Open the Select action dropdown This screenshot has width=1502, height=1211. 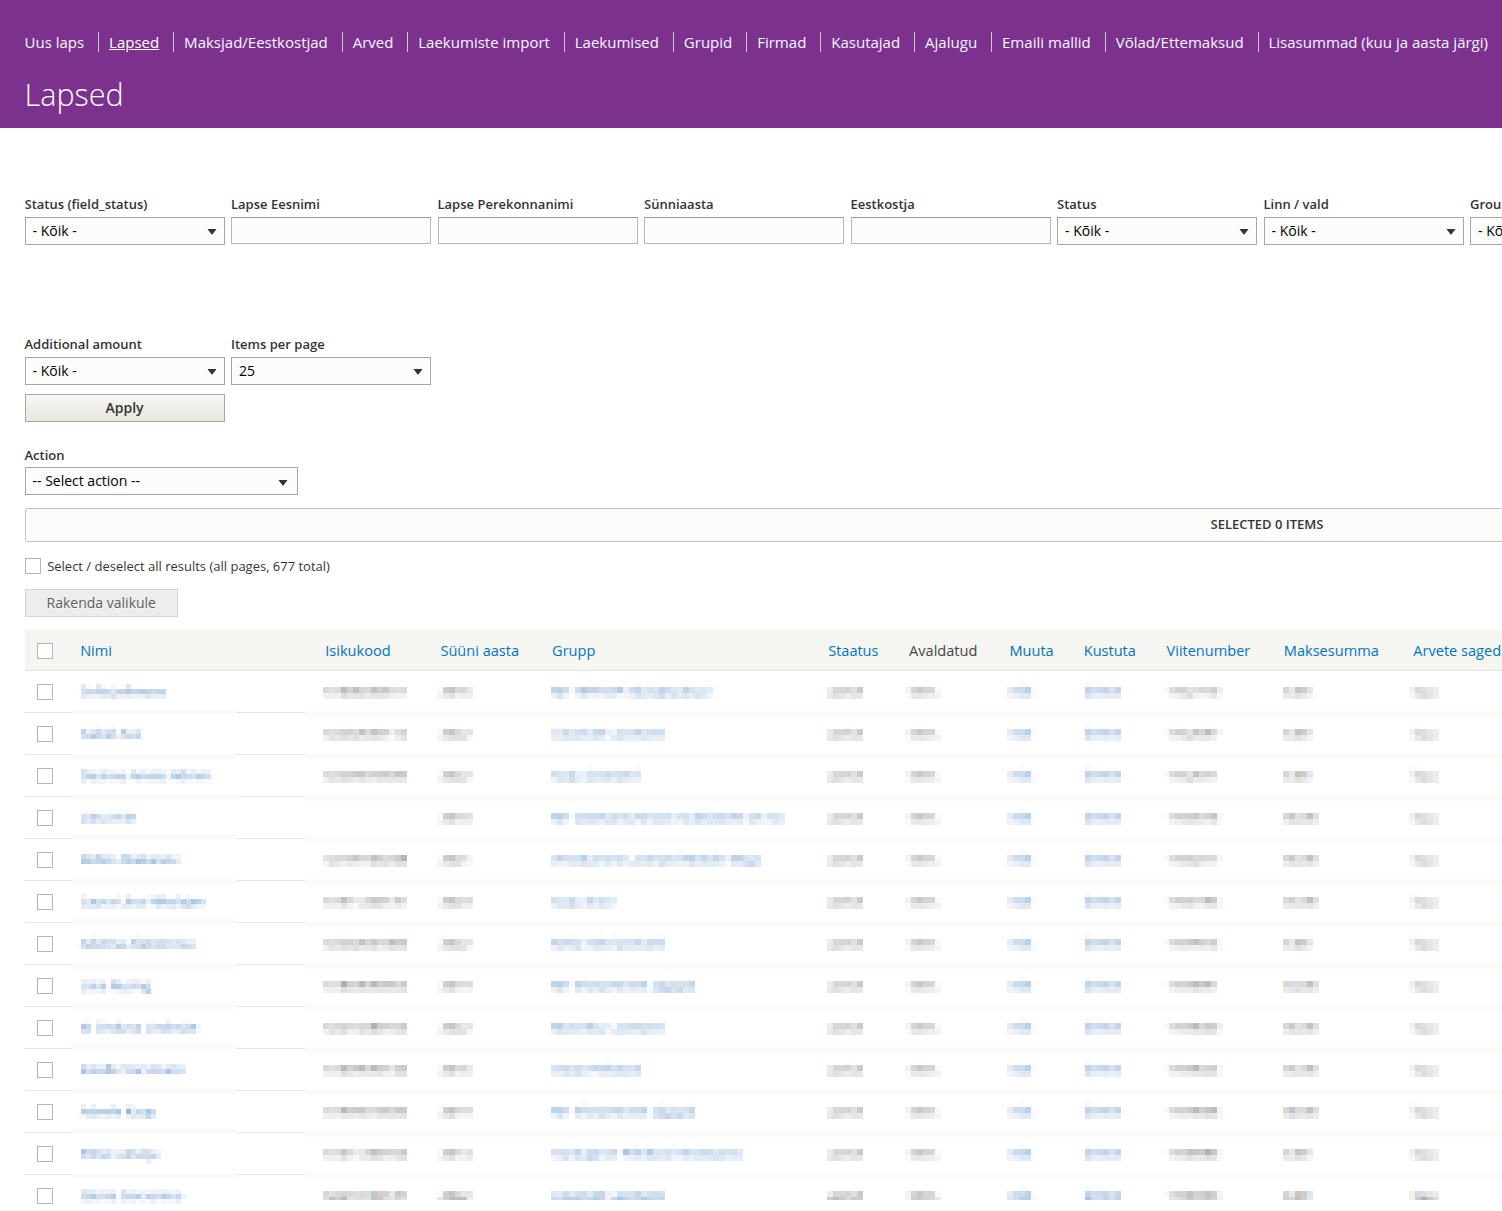(x=161, y=481)
